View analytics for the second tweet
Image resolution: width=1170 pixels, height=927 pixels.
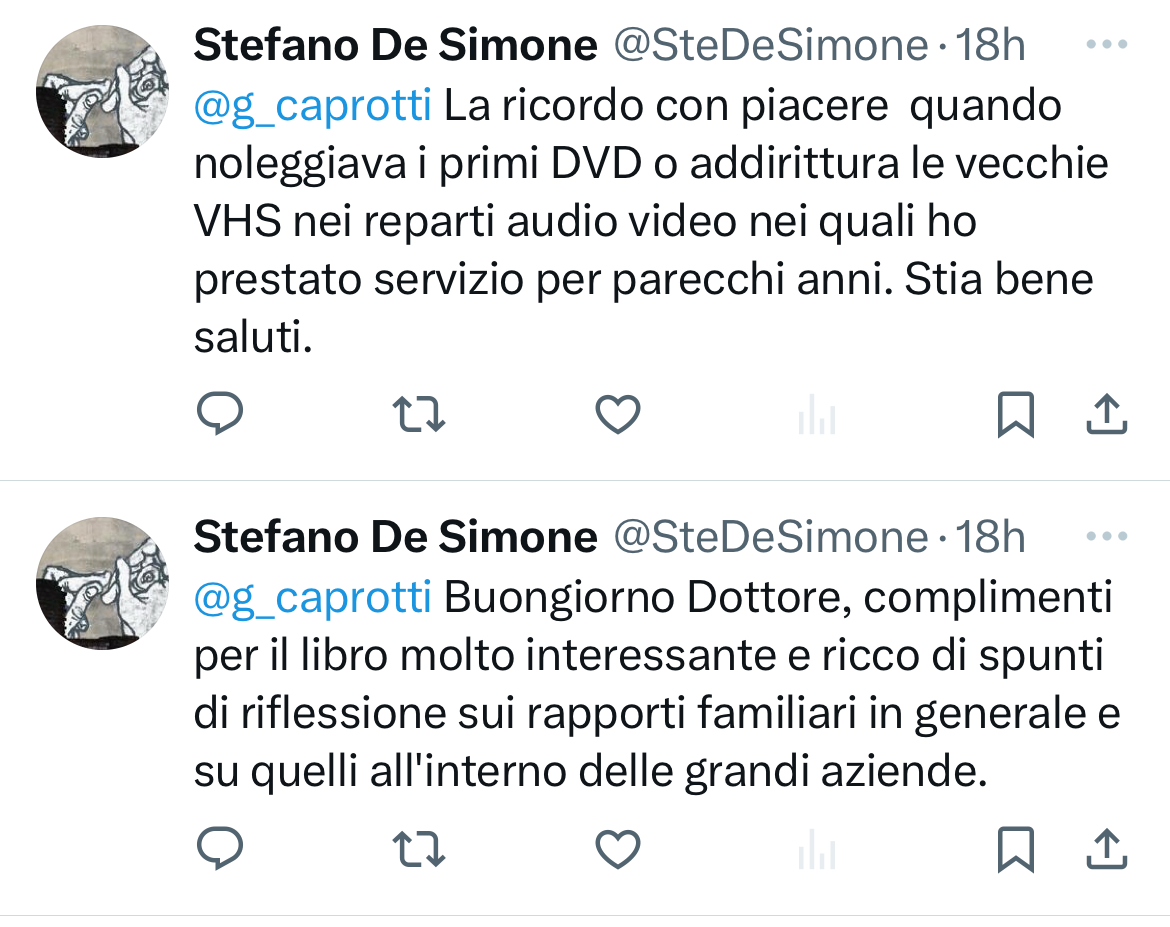817,853
